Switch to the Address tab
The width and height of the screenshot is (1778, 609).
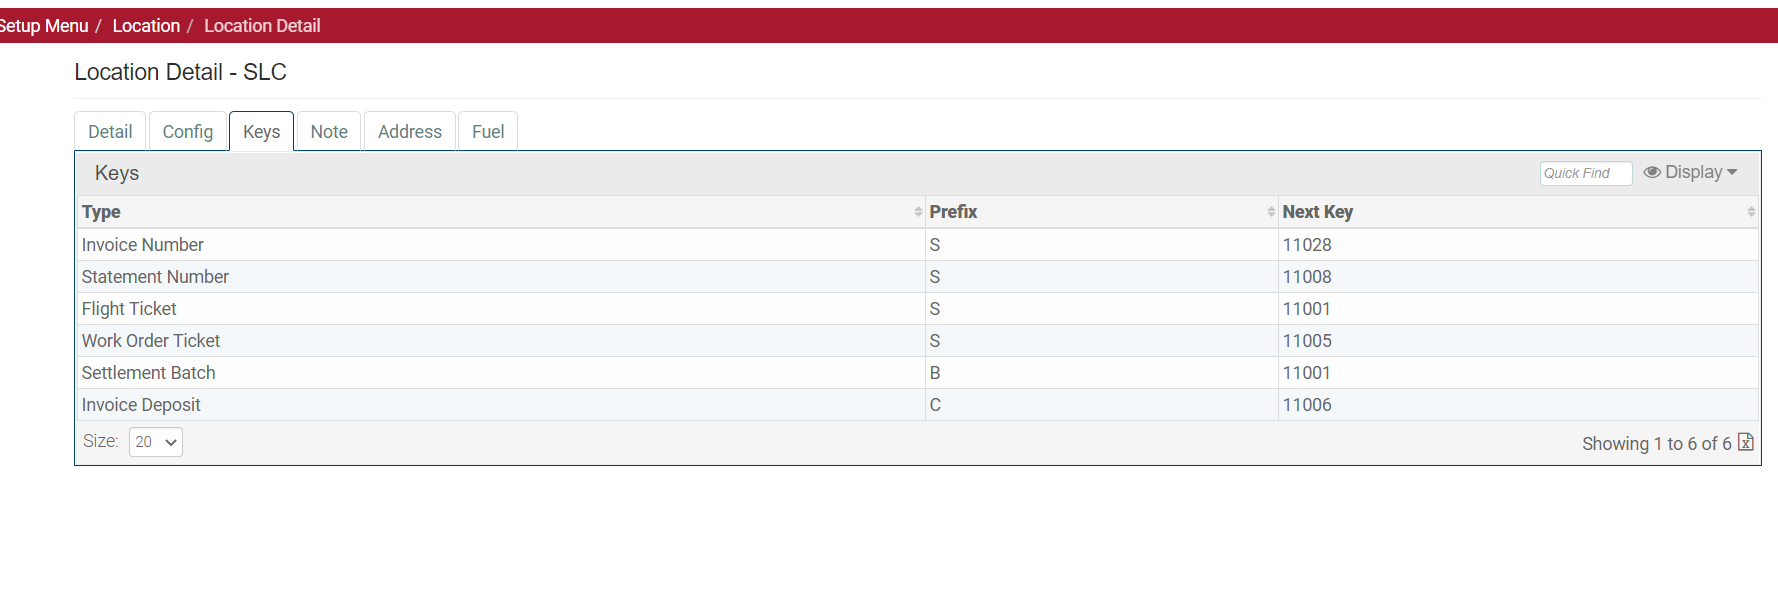[410, 132]
